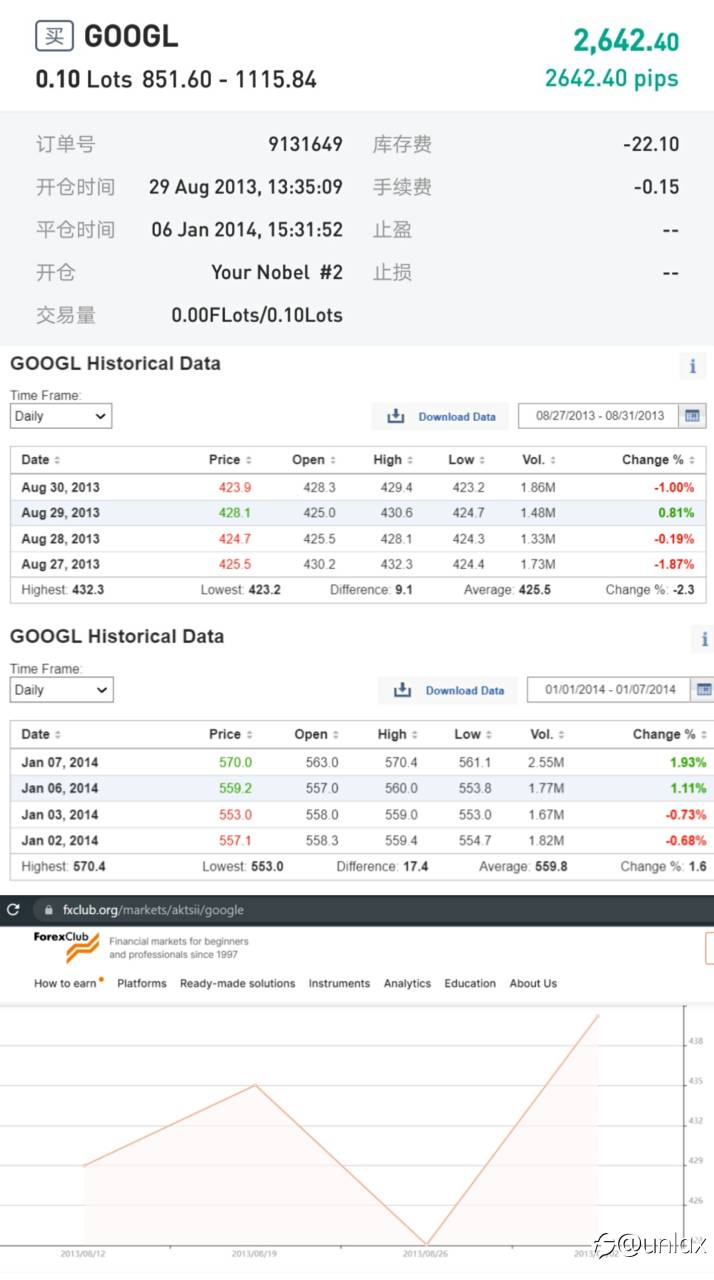714x1280 pixels.
Task: Sort first table by Change % column
Action: point(658,460)
